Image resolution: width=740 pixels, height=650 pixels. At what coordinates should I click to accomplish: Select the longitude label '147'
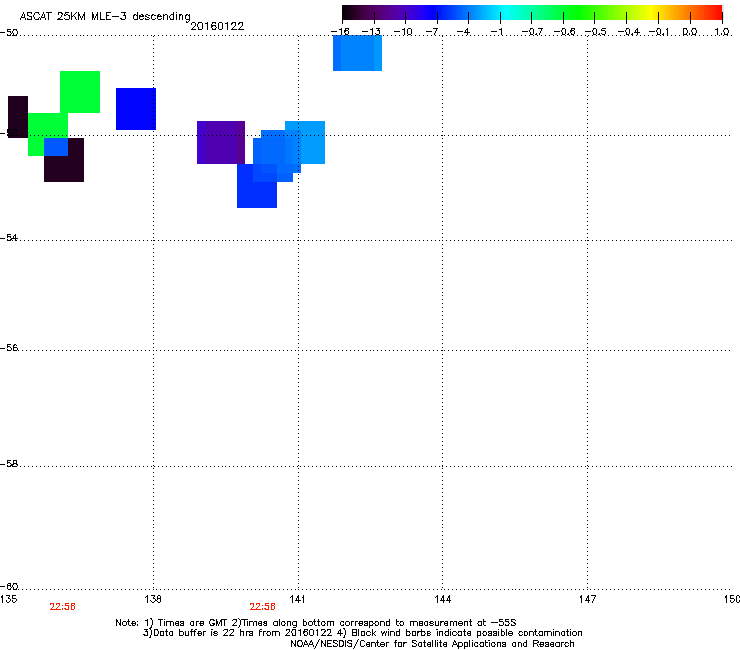point(587,599)
